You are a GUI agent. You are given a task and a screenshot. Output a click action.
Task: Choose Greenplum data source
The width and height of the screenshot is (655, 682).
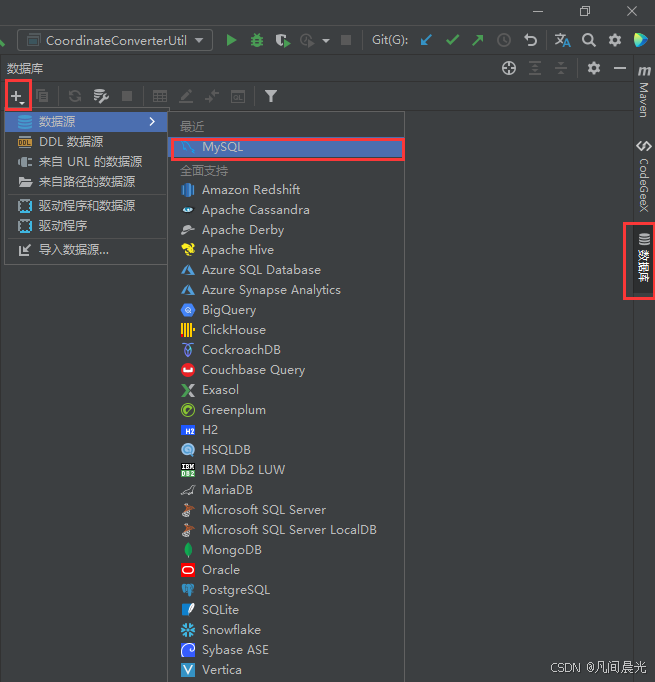(x=286, y=410)
